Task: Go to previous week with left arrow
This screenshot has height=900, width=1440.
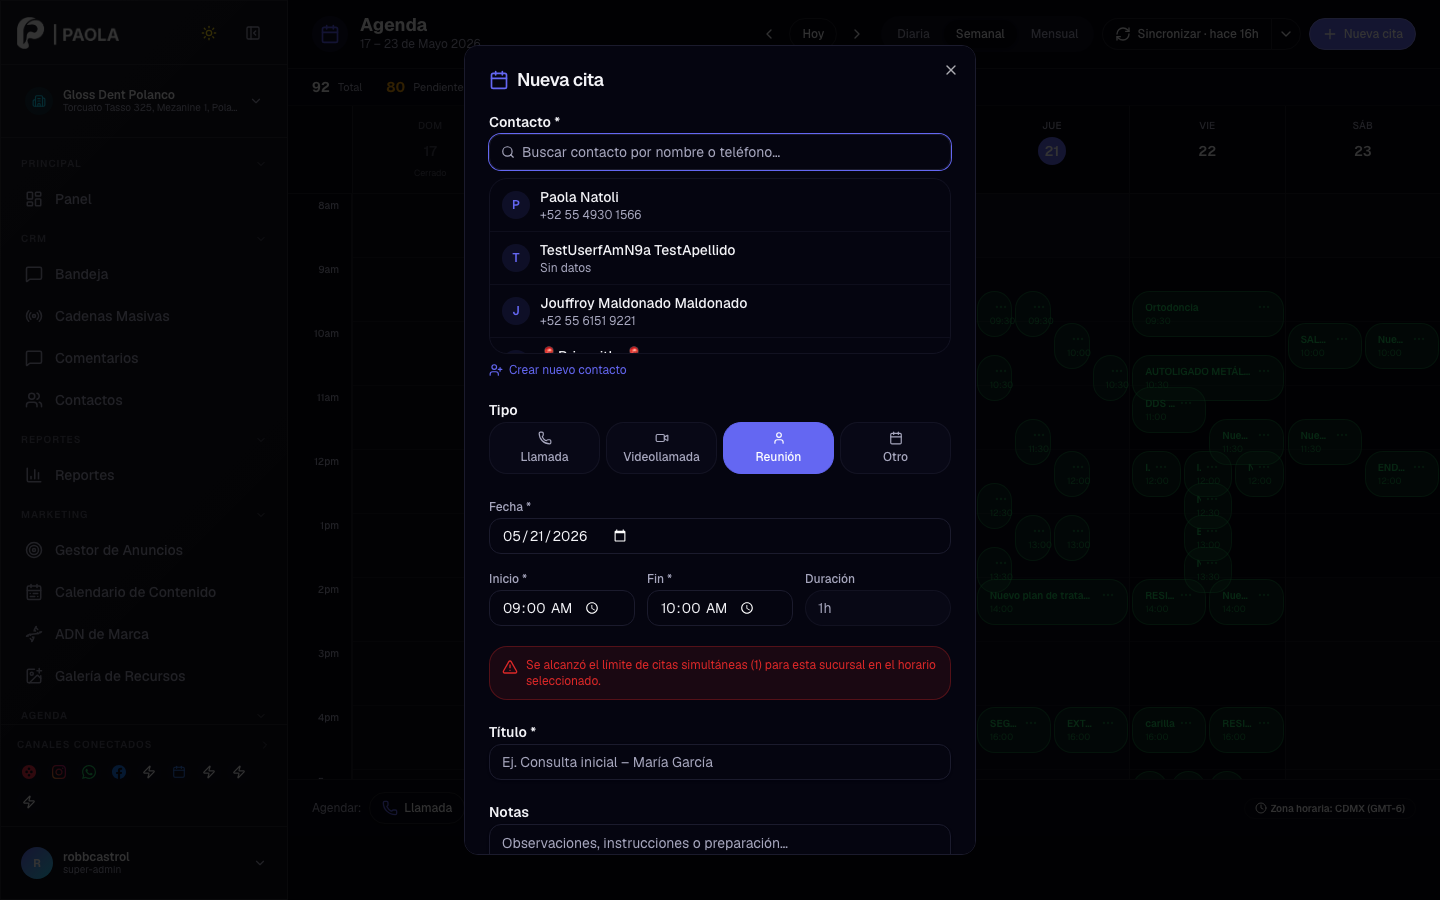Action: (769, 34)
